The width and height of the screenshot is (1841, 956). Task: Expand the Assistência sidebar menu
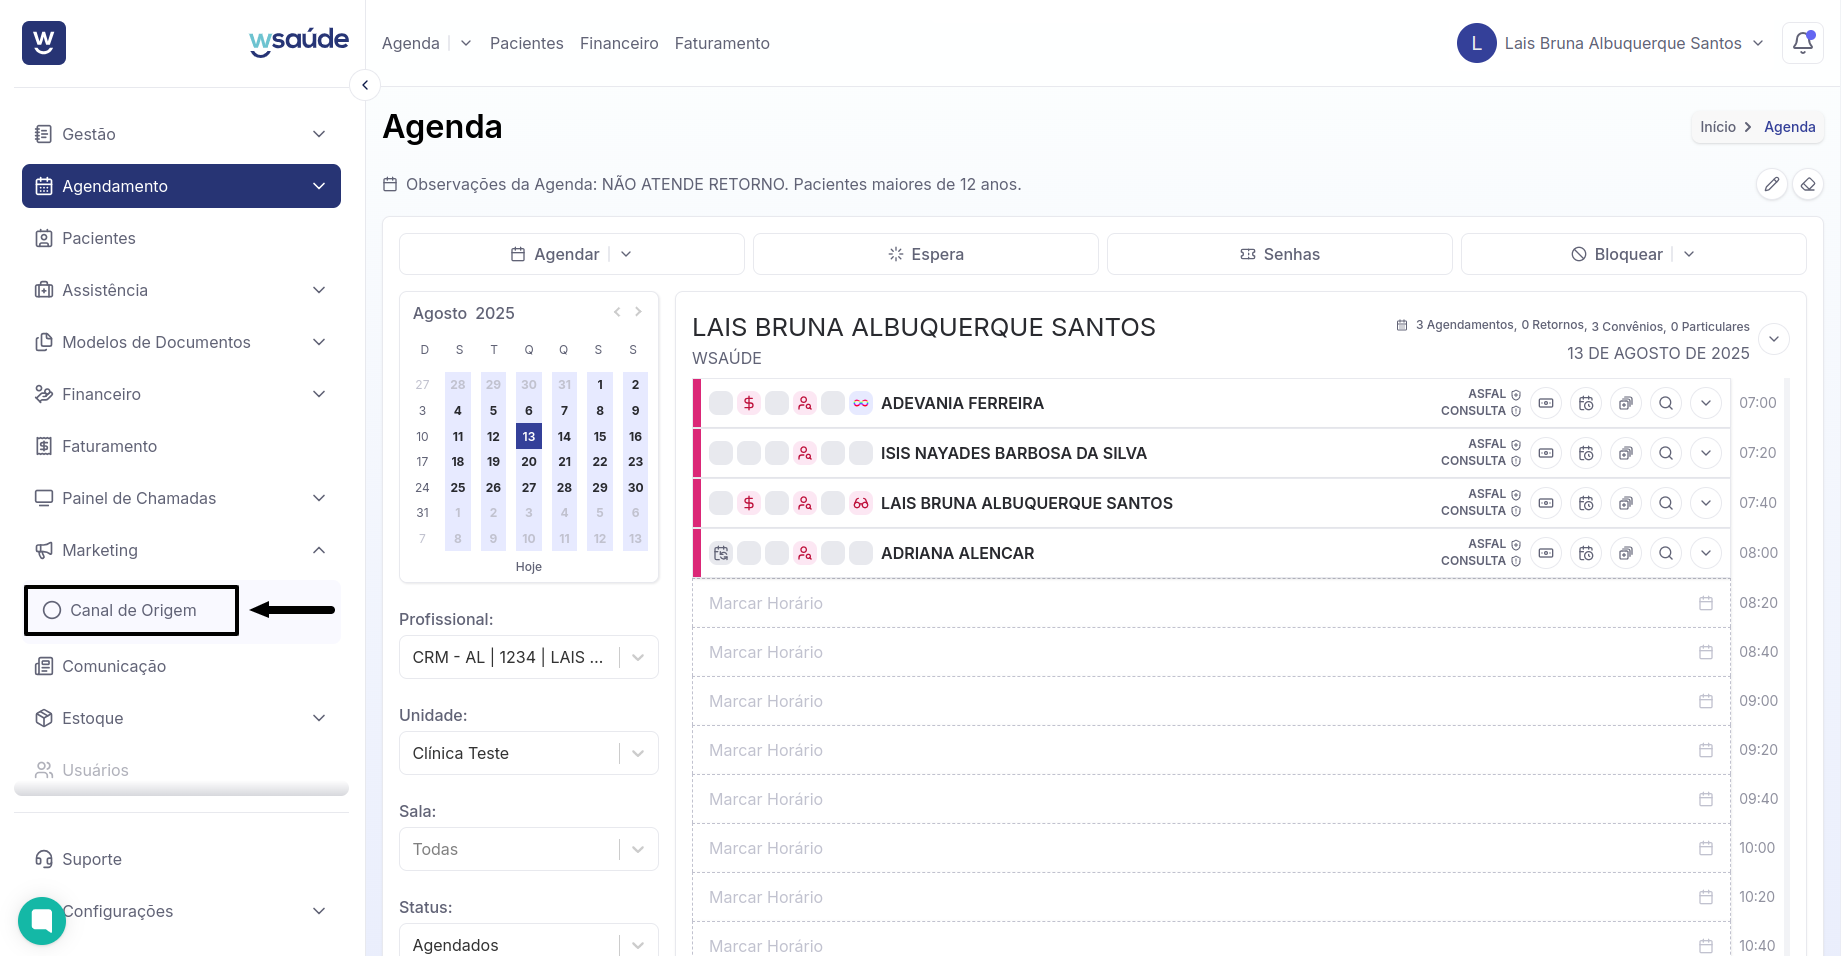(181, 290)
